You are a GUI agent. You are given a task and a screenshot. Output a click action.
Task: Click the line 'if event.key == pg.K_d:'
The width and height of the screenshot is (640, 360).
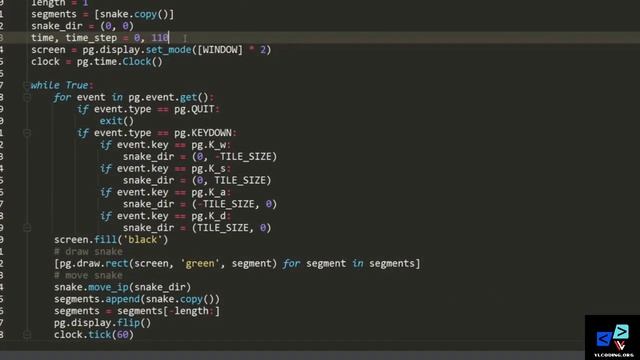coord(165,216)
